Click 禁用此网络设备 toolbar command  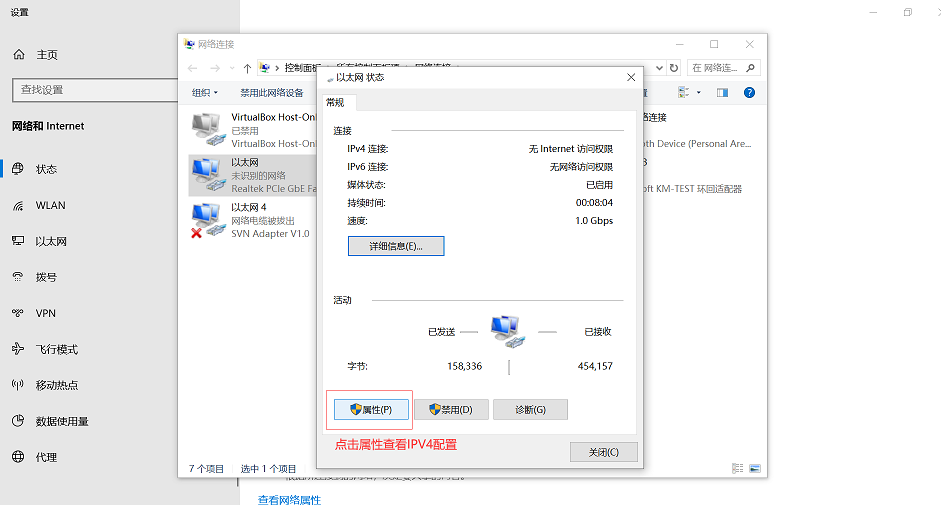271,93
